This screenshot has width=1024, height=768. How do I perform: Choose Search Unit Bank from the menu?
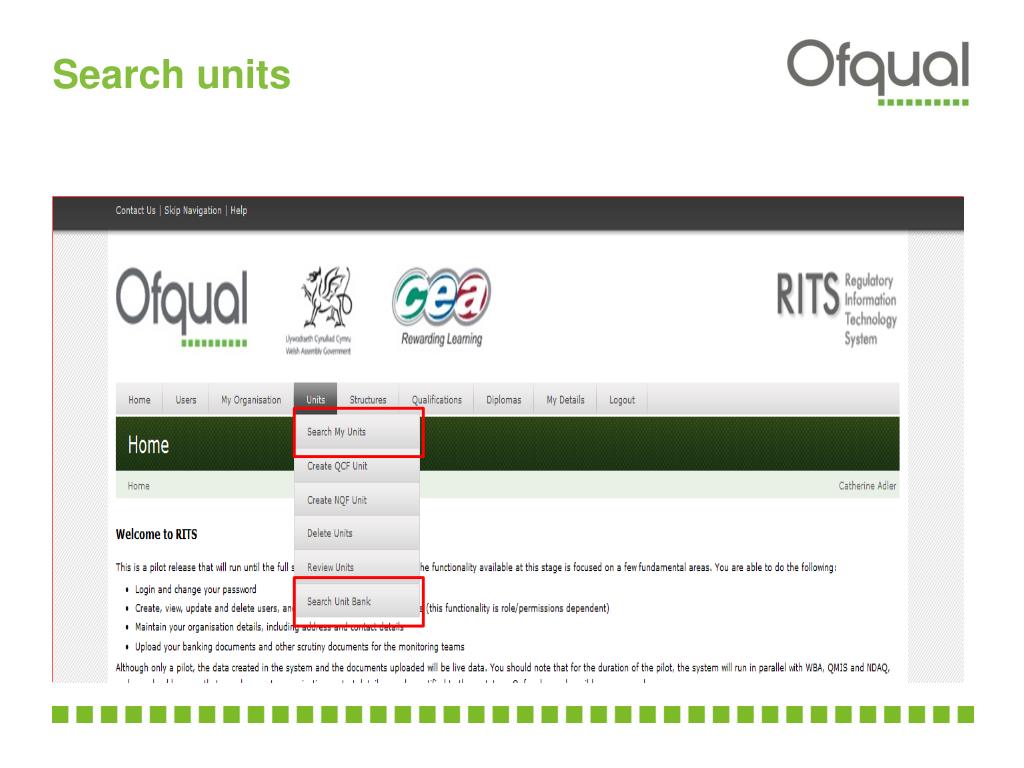point(357,601)
